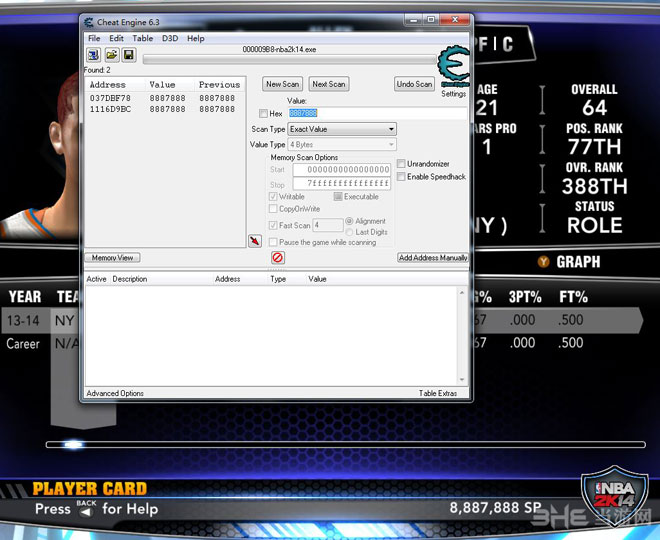Open a cheat table folder icon
This screenshot has width=660, height=540.
pyautogui.click(x=112, y=55)
